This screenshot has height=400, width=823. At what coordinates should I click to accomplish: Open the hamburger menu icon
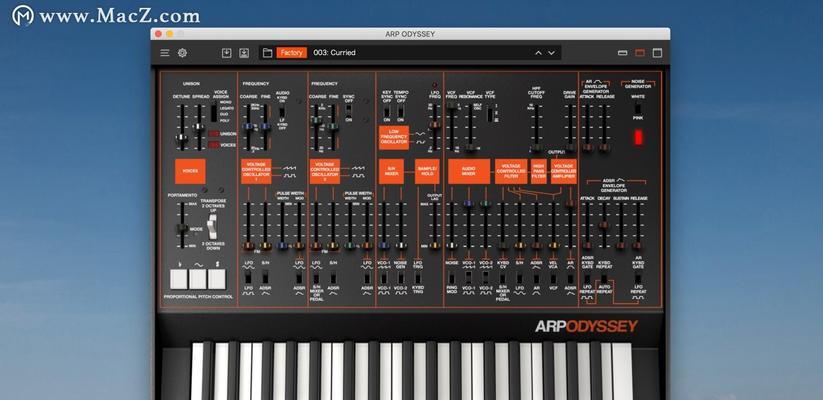coord(165,53)
